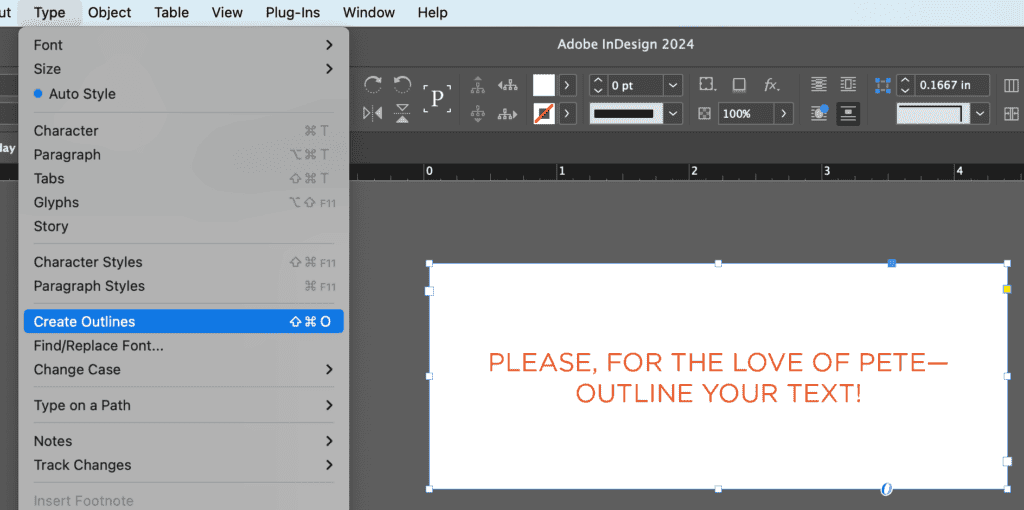The image size is (1024, 510).
Task: Click the Corner Options icon
Action: tap(707, 85)
